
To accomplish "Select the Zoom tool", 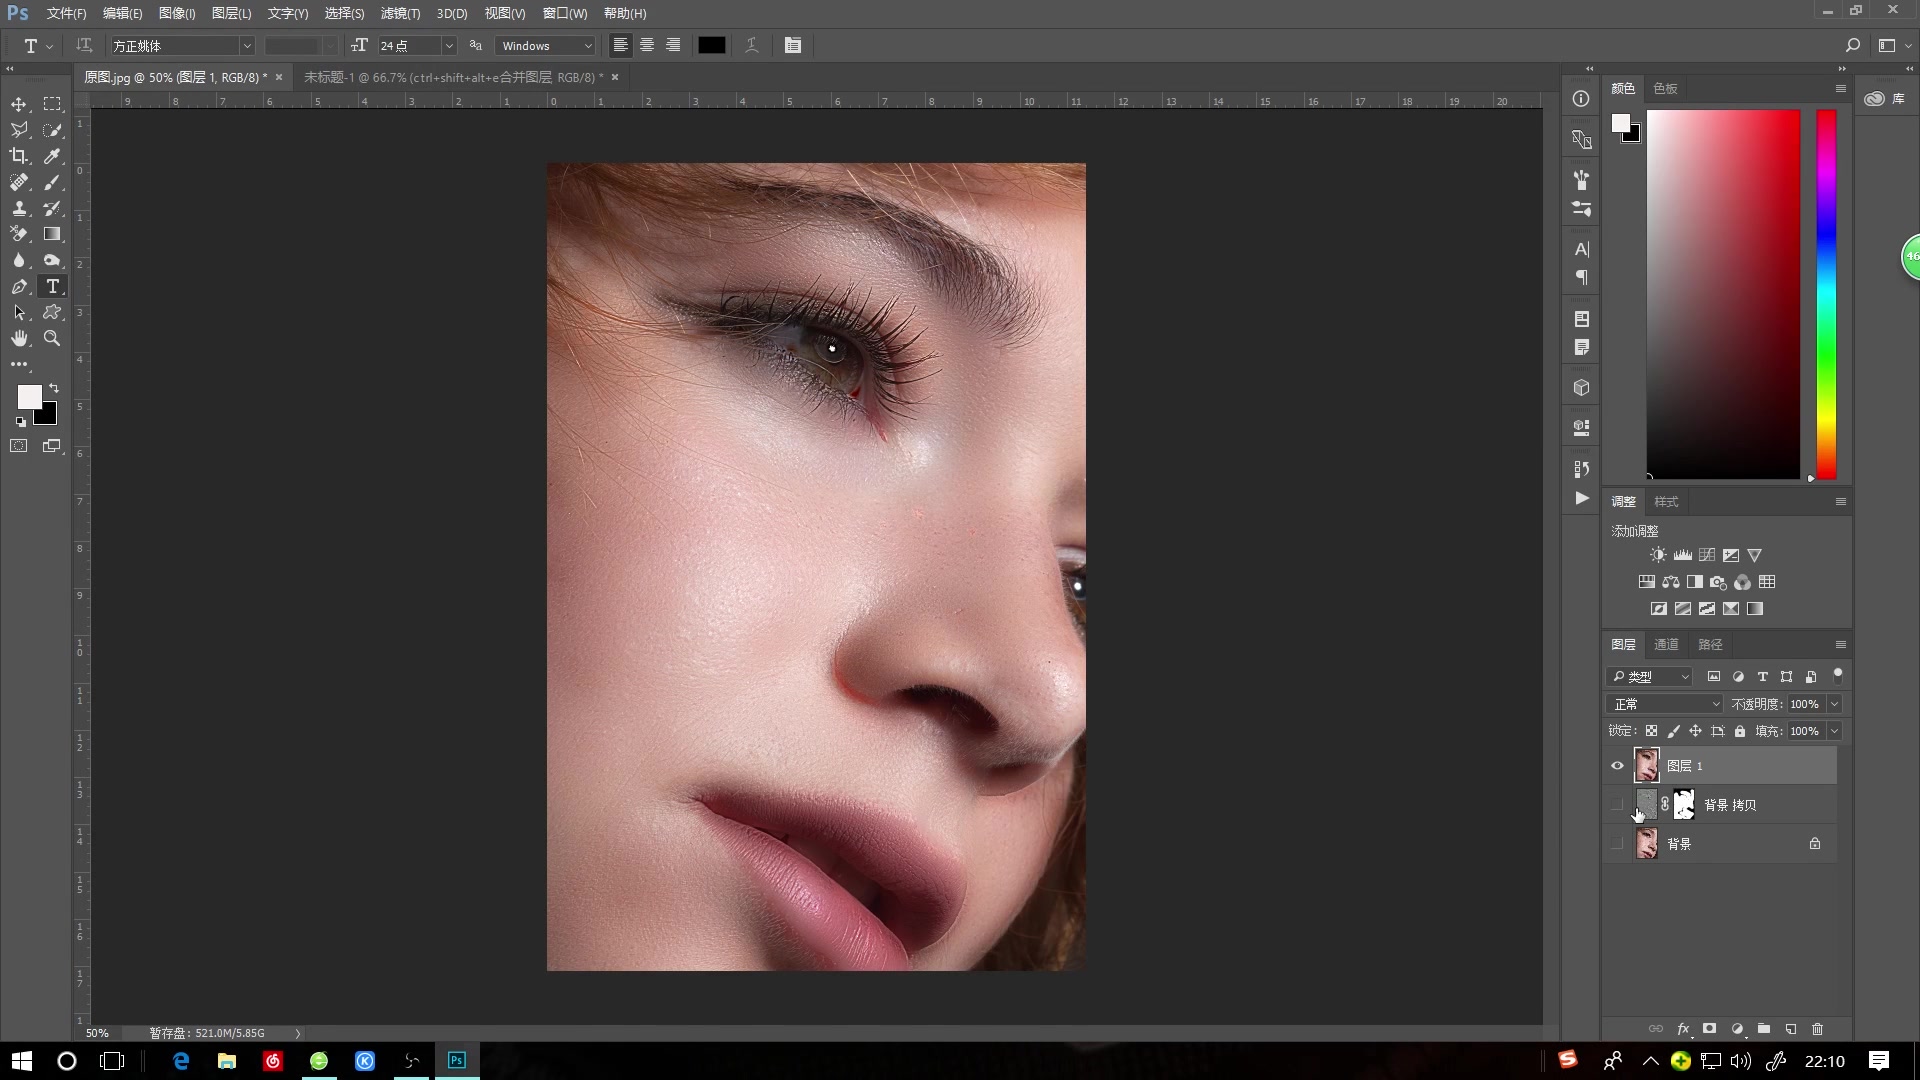I will [52, 339].
